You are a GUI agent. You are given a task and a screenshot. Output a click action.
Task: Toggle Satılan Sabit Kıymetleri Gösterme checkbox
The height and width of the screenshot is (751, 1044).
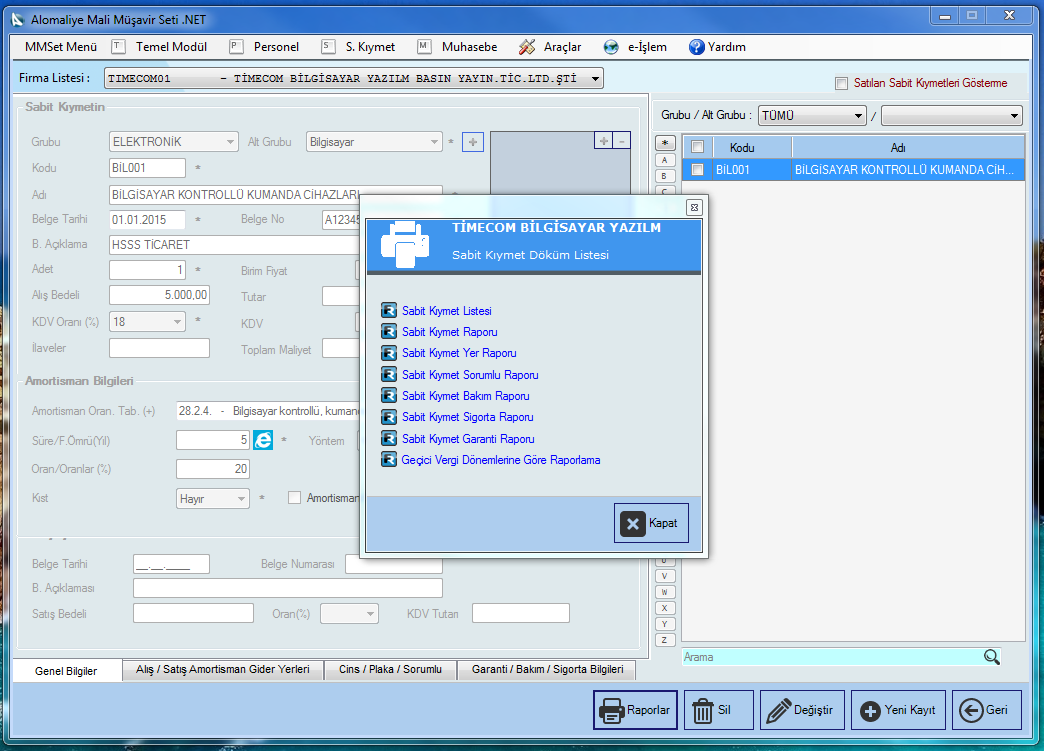842,83
